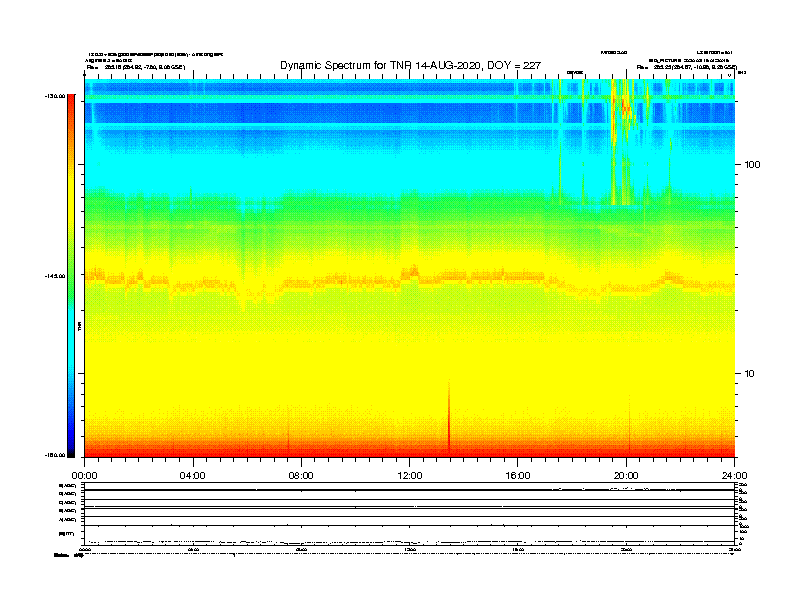Click the 24:00 time axis label

click(x=734, y=476)
